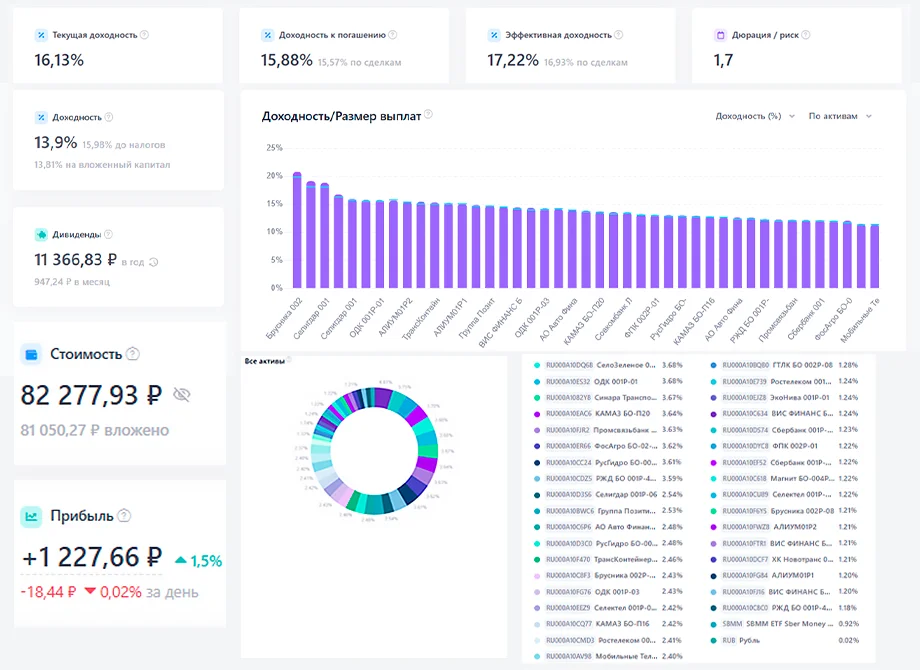Click the percent icon on the Доходность к погашению card
The width and height of the screenshot is (920, 670).
(x=268, y=35)
